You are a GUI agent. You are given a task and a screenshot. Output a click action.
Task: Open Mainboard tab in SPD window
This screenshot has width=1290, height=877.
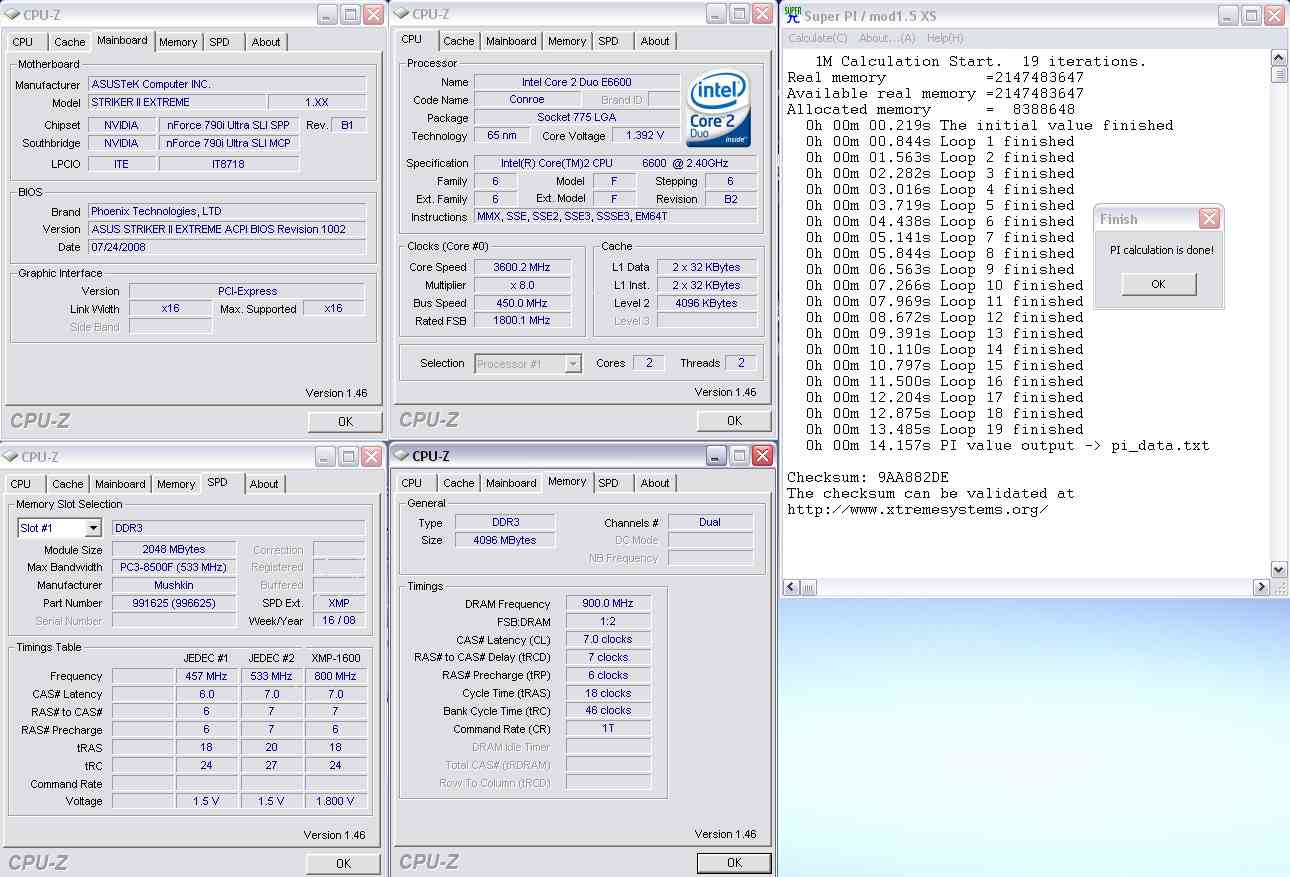point(120,484)
